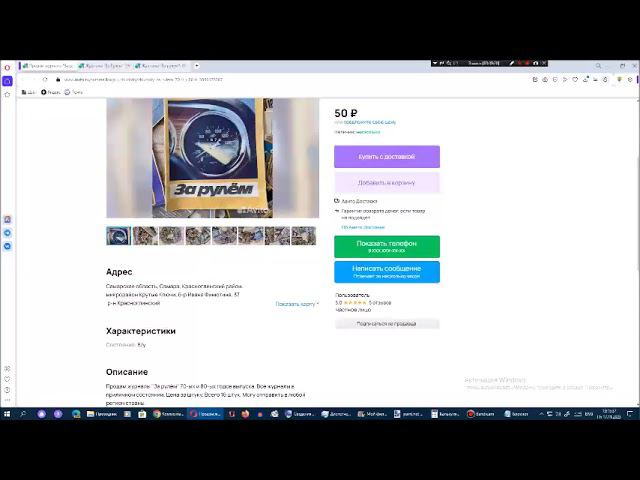Screen dimensions: 640x480
Task: Open the Windows Start menu
Action: (x=7, y=414)
